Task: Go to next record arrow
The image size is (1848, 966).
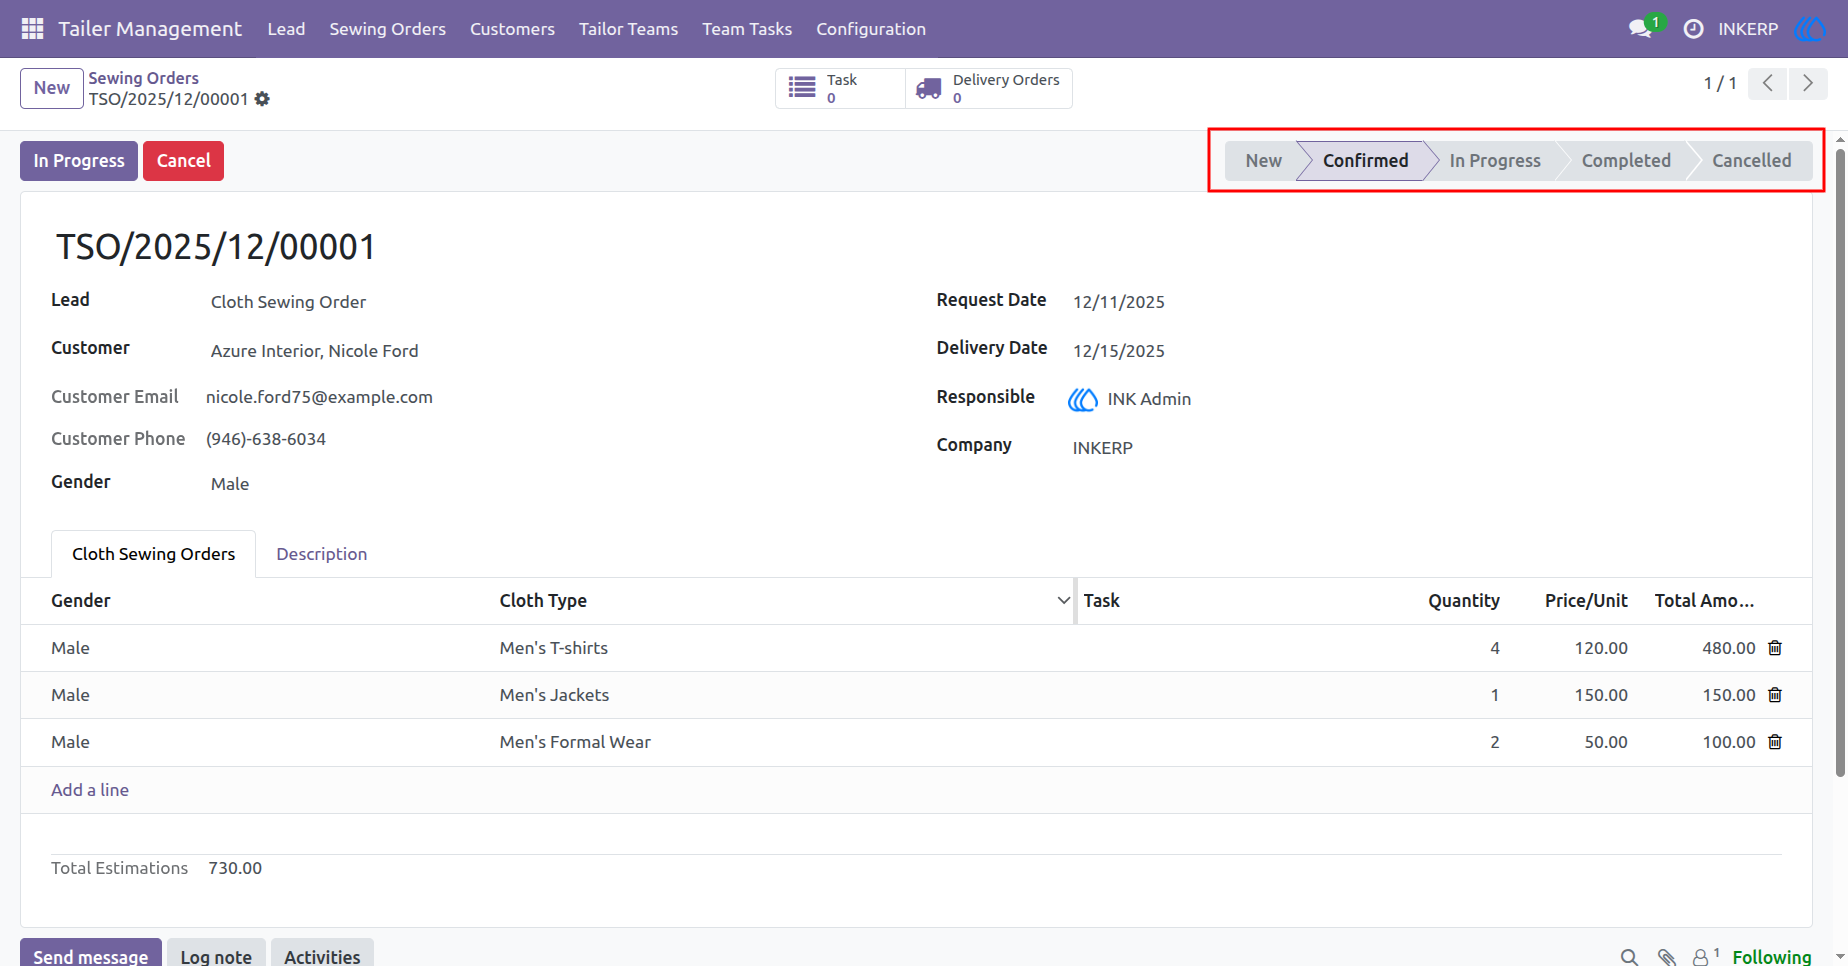Action: [1808, 83]
